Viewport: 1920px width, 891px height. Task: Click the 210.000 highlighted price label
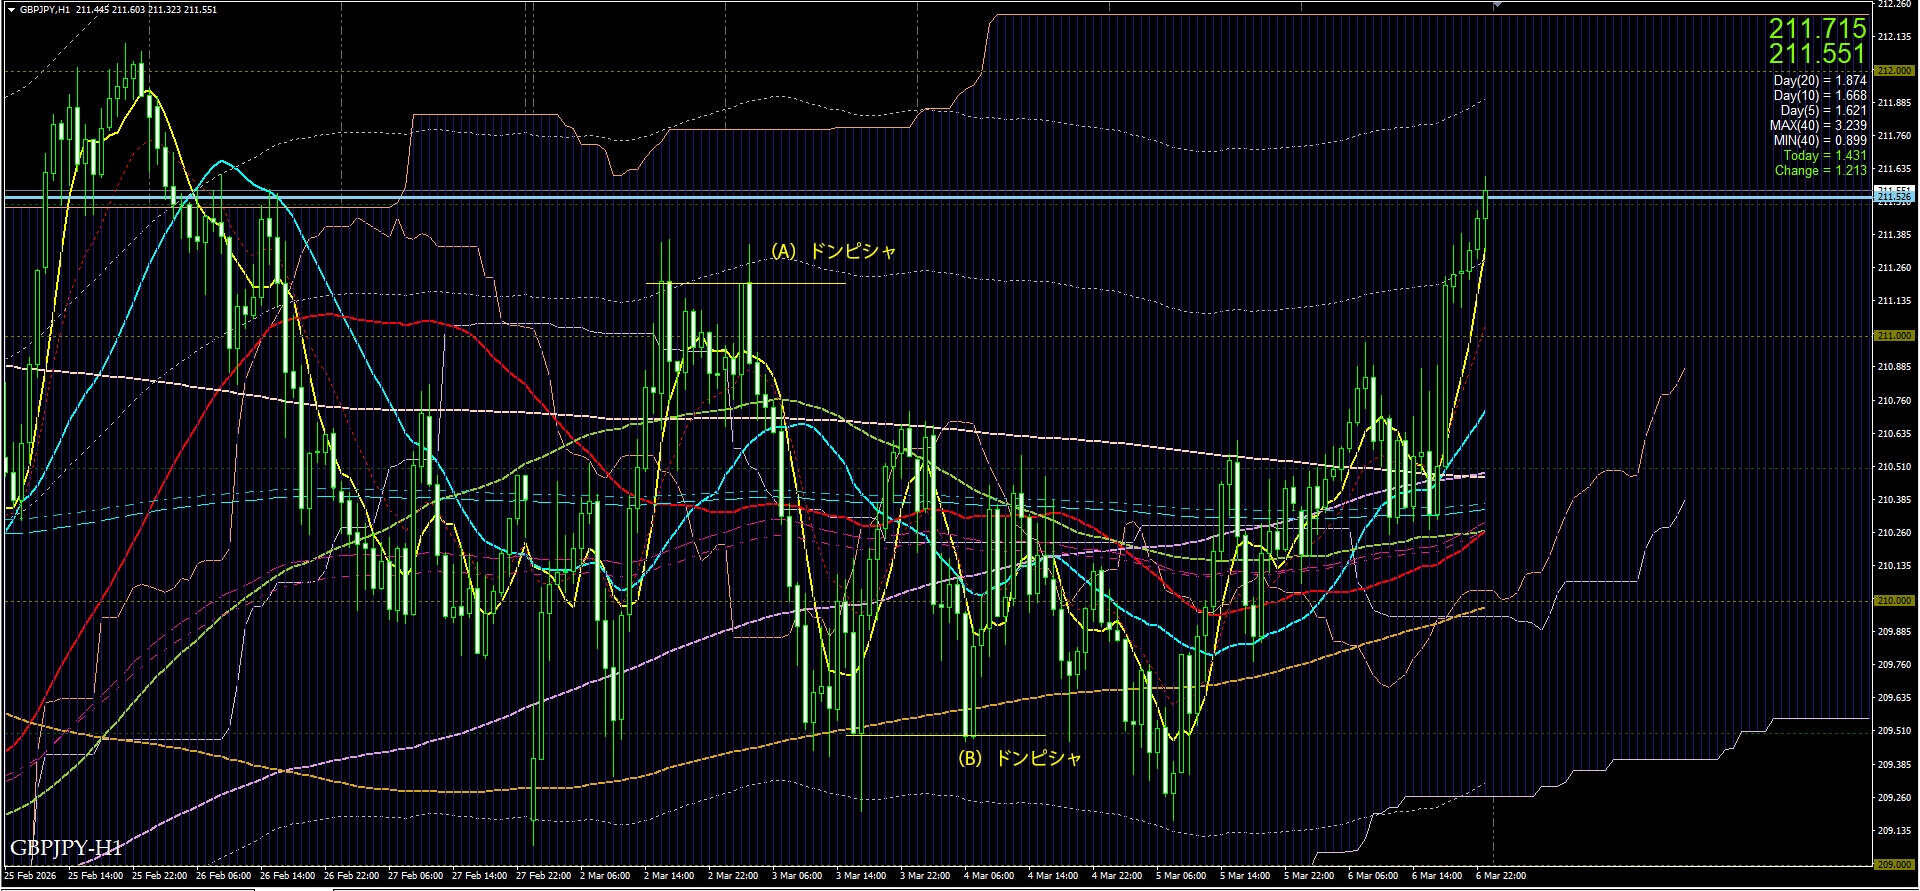pos(1894,601)
